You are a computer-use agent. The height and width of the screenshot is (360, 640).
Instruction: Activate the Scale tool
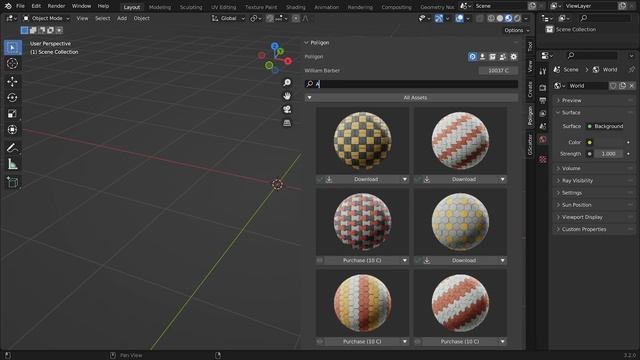(x=12, y=113)
